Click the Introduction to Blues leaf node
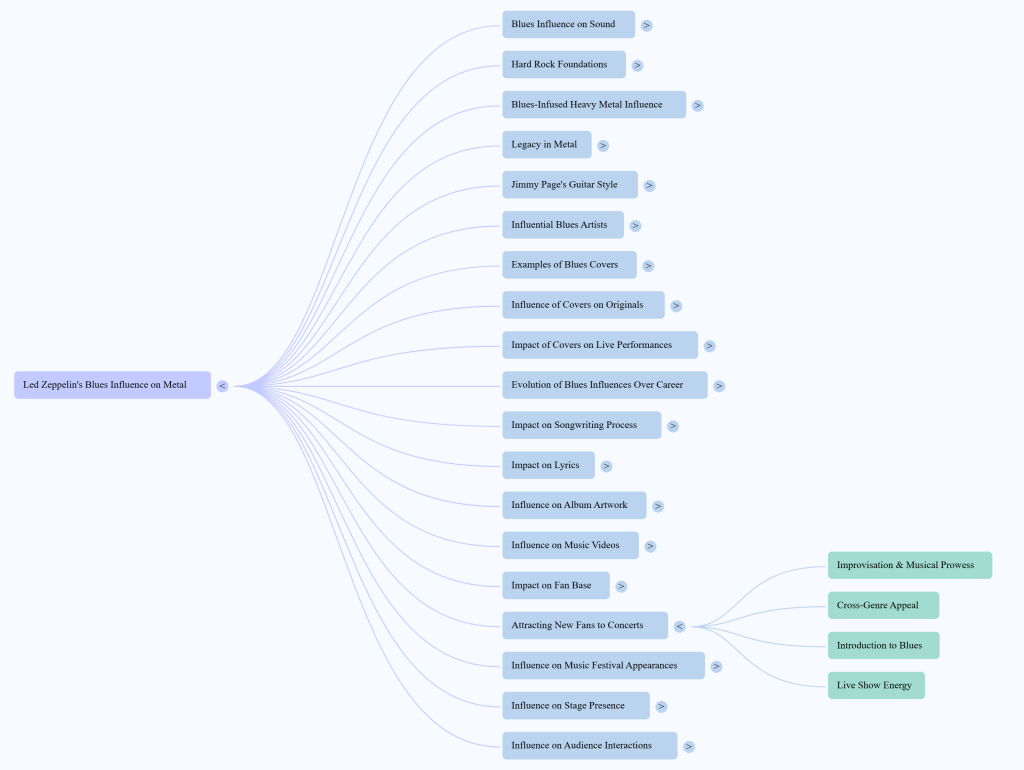This screenshot has width=1024, height=770. point(883,645)
